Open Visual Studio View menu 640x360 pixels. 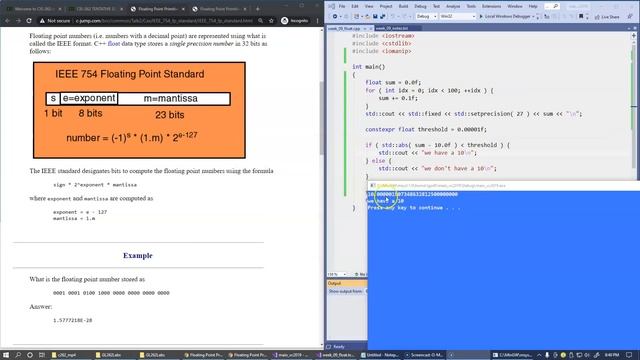pyautogui.click(x=369, y=6)
